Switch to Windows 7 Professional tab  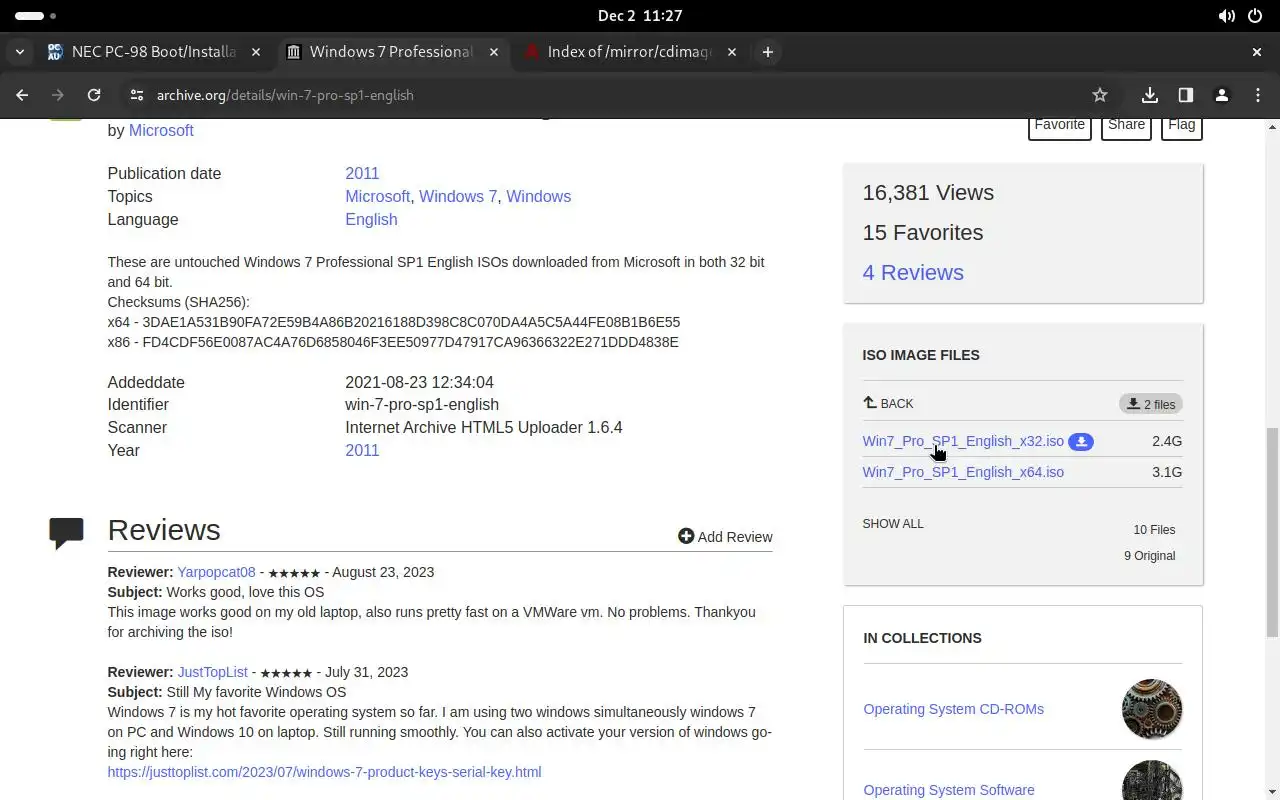tap(393, 52)
